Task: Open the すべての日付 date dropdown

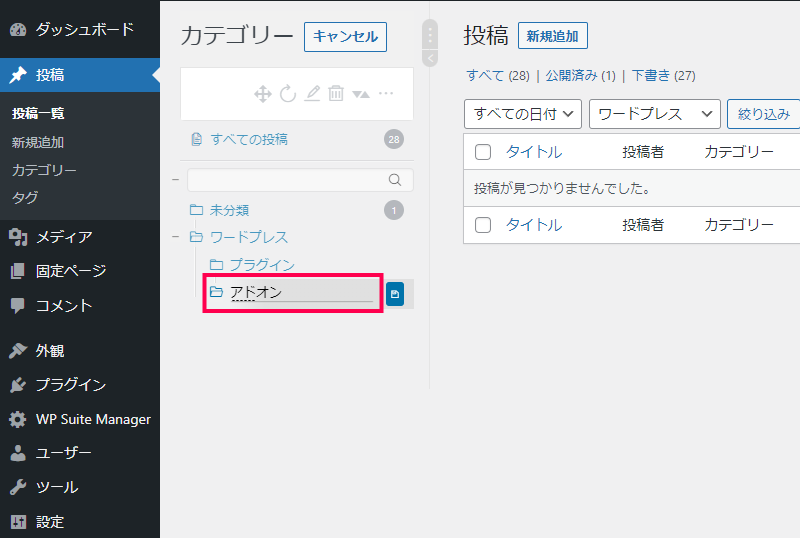Action: coord(523,114)
